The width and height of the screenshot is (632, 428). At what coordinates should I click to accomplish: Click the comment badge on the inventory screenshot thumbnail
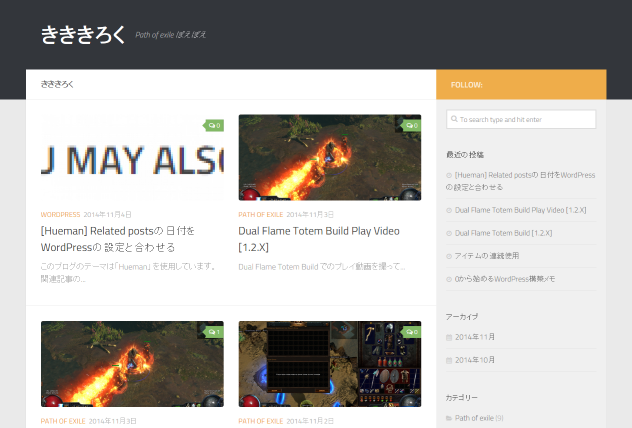(x=412, y=332)
